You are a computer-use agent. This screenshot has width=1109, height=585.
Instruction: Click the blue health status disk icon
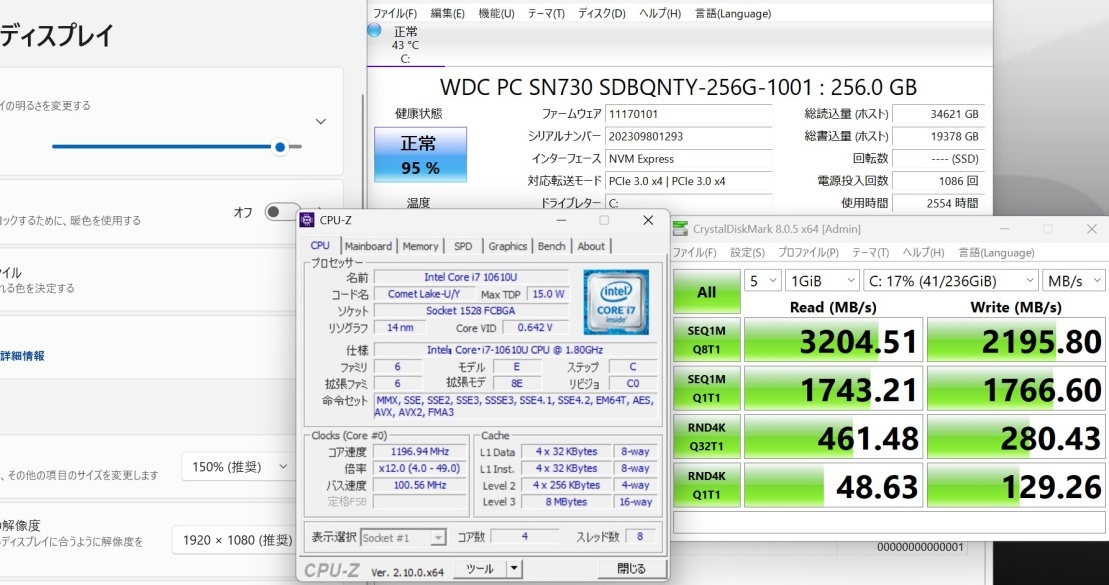click(x=374, y=30)
